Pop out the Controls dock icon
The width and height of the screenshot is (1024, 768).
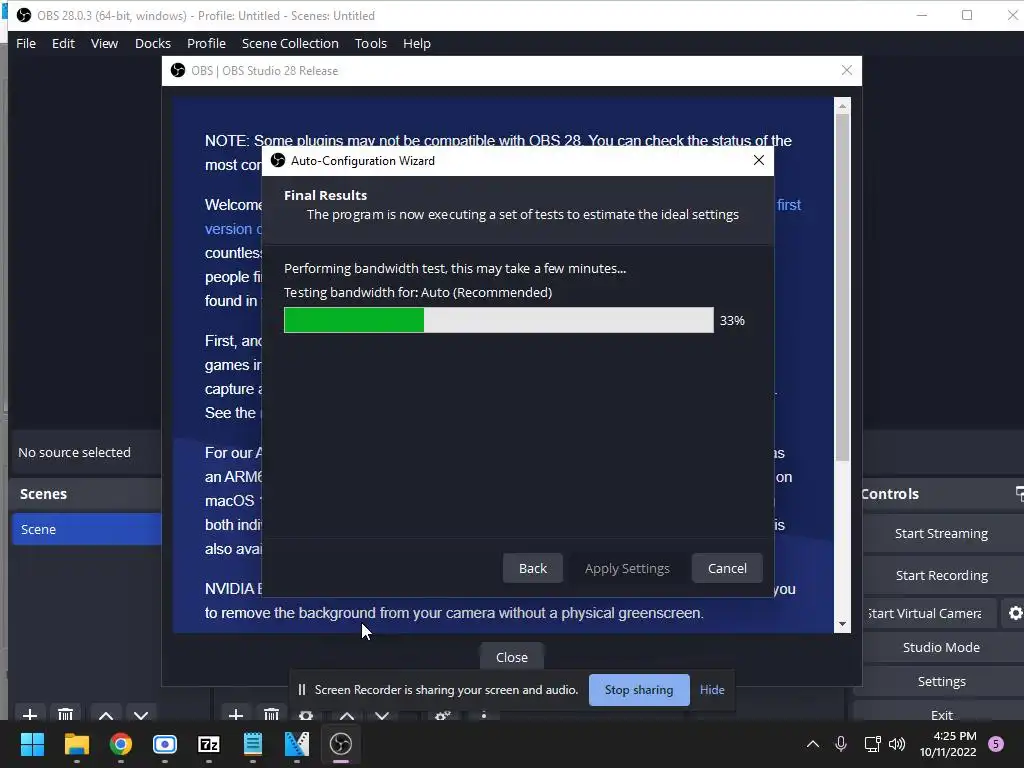point(1019,493)
